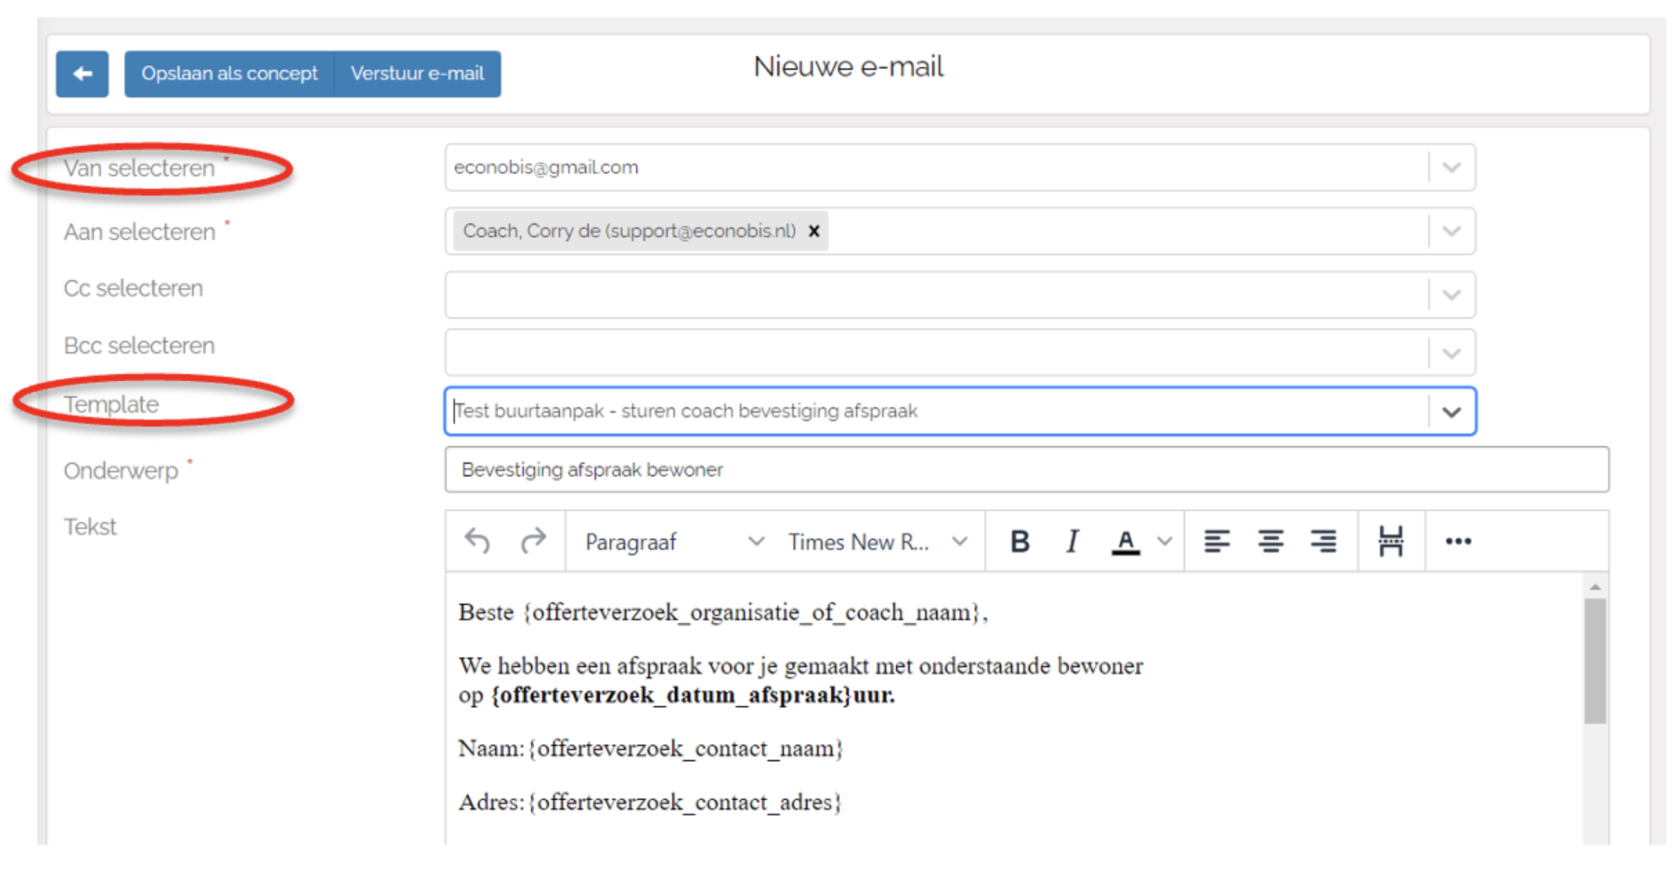Undo the last edit in the editor
Image resolution: width=1680 pixels, height=874 pixels.
tap(477, 541)
